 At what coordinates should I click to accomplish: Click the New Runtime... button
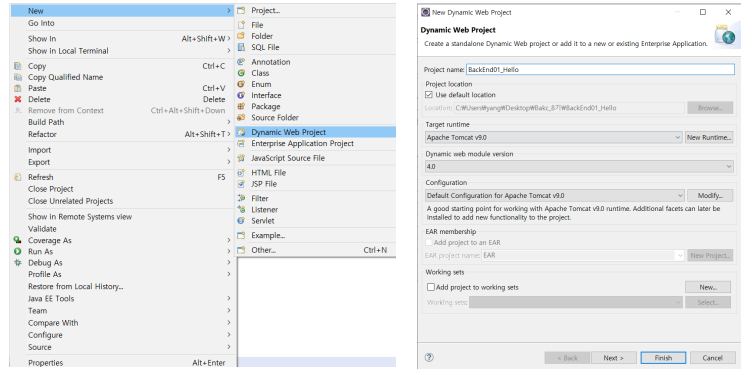[709, 138]
